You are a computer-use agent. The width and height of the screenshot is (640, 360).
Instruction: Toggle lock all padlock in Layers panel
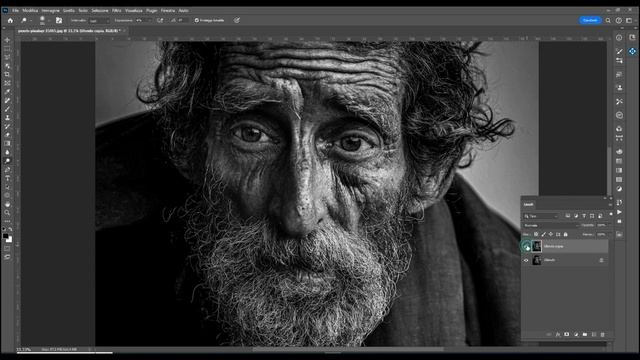pos(565,234)
